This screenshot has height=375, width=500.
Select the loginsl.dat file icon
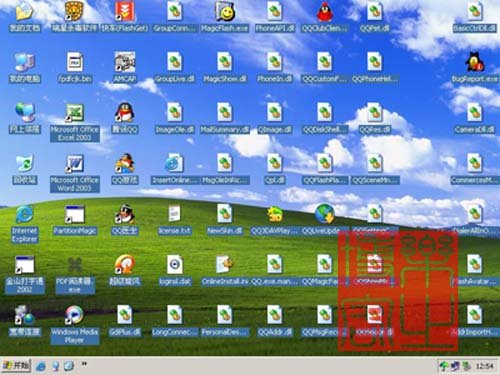(175, 265)
